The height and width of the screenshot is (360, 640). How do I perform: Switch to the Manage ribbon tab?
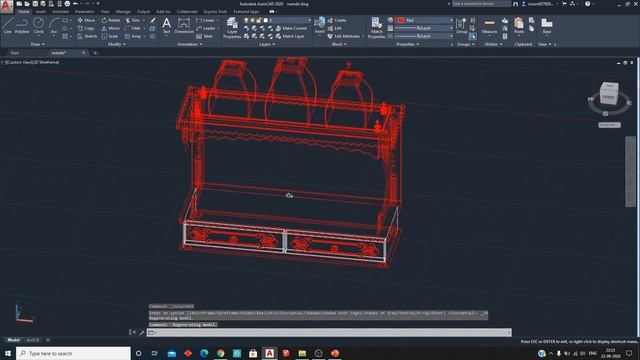(123, 11)
